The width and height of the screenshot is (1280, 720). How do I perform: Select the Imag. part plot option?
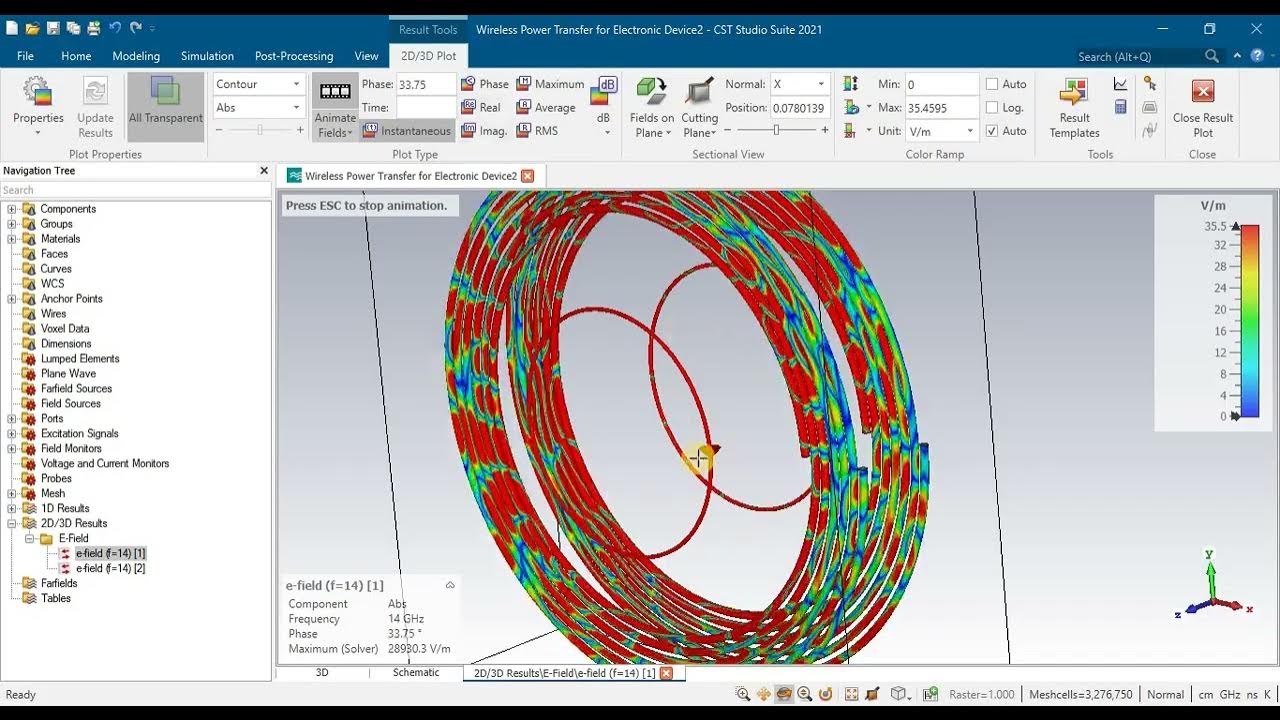click(x=484, y=131)
